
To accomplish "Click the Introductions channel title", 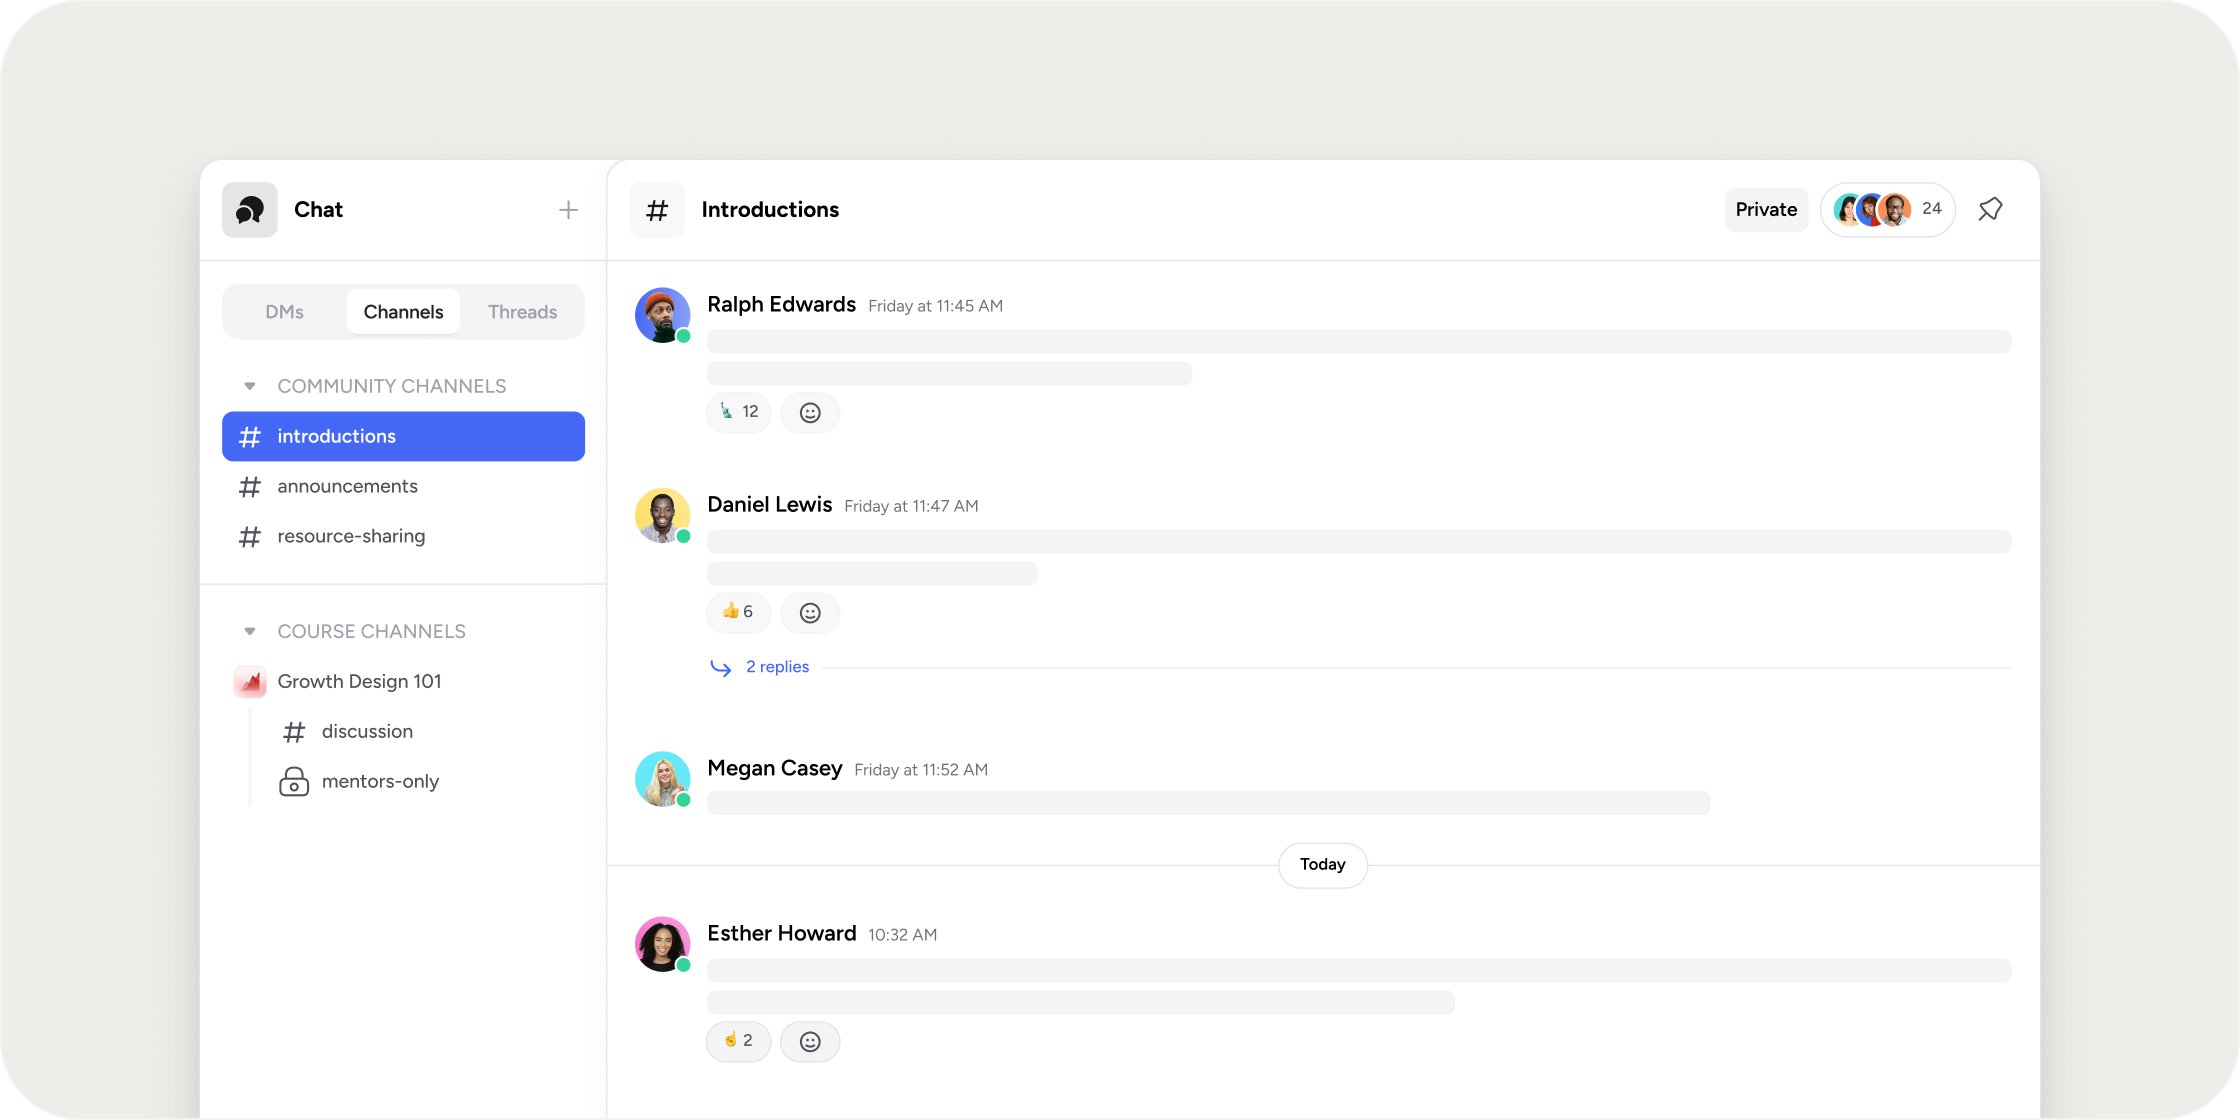I will (x=770, y=210).
